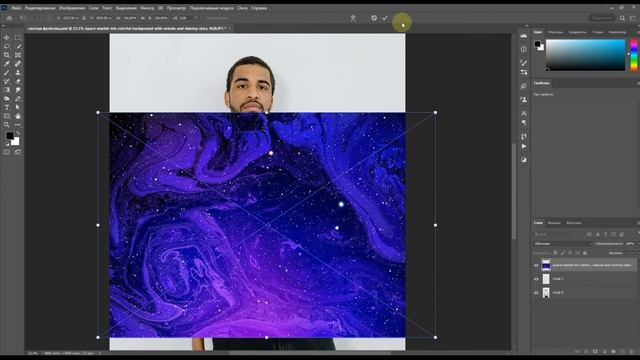Open the Изображение menu
The height and width of the screenshot is (360, 640).
[72, 8]
